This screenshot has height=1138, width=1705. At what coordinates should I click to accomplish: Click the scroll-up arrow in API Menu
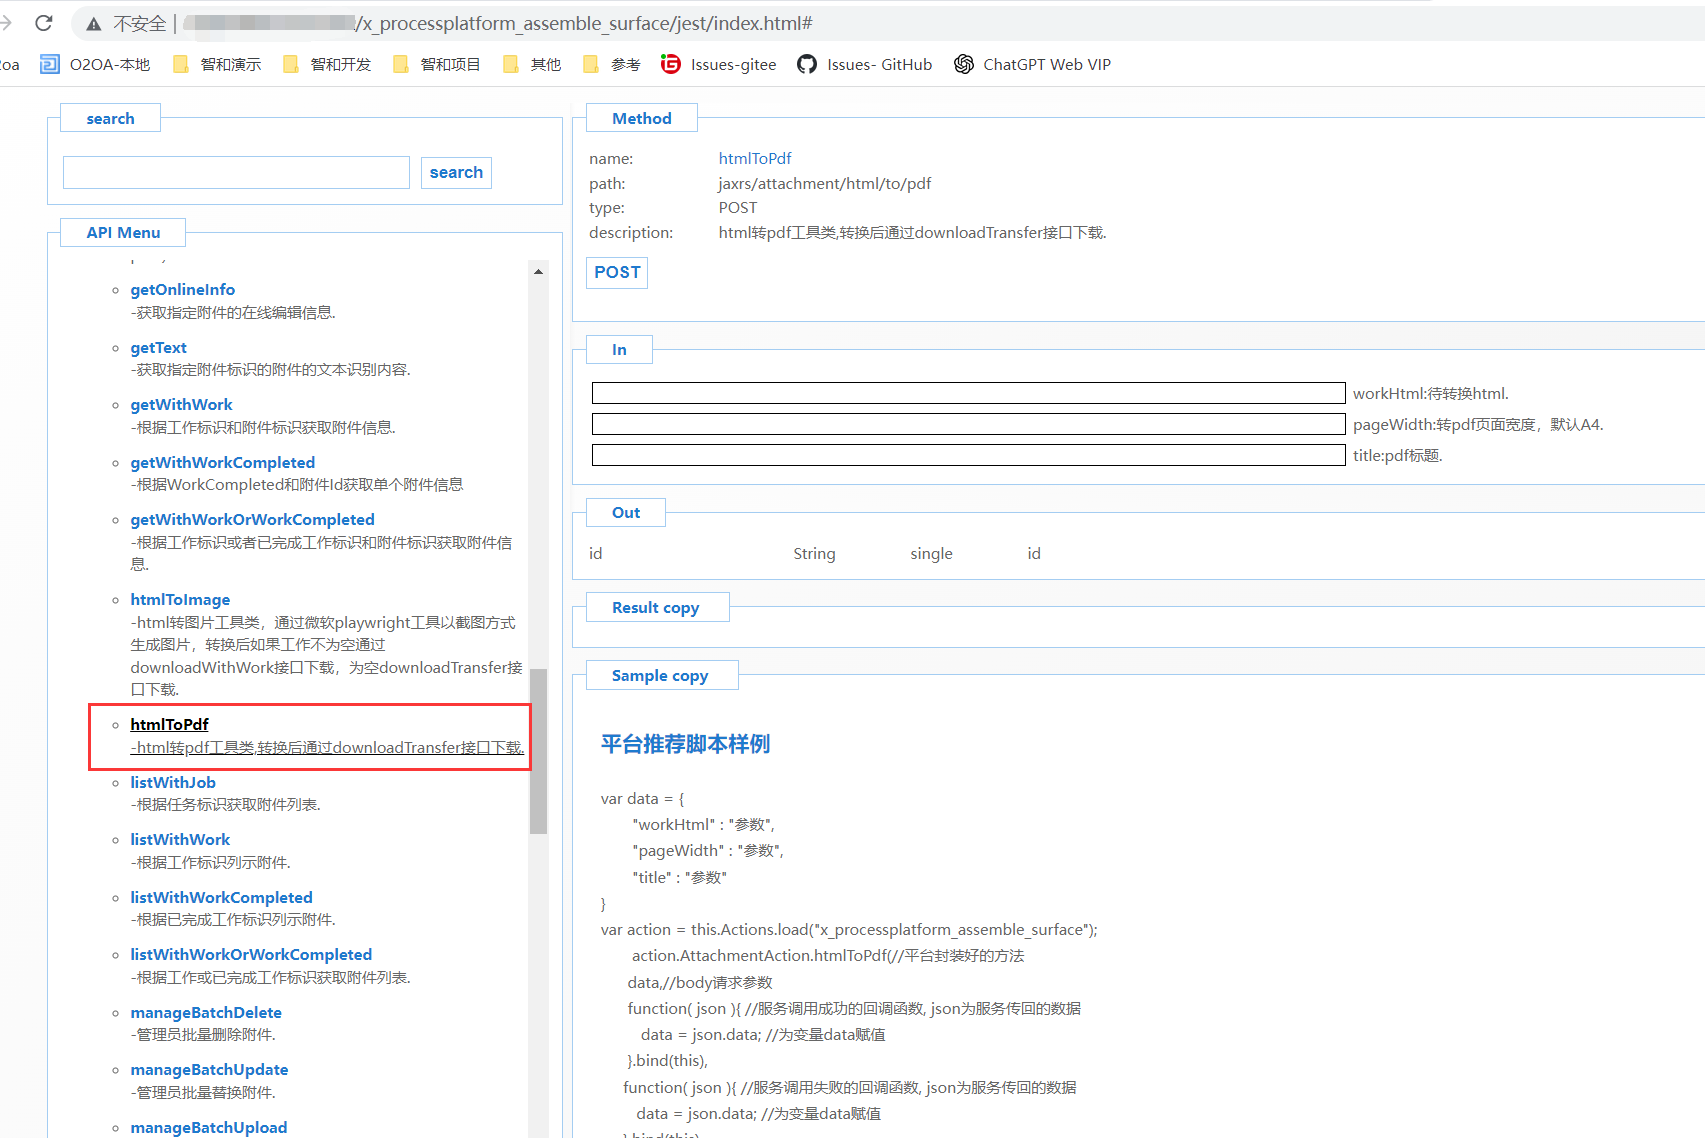(x=538, y=272)
